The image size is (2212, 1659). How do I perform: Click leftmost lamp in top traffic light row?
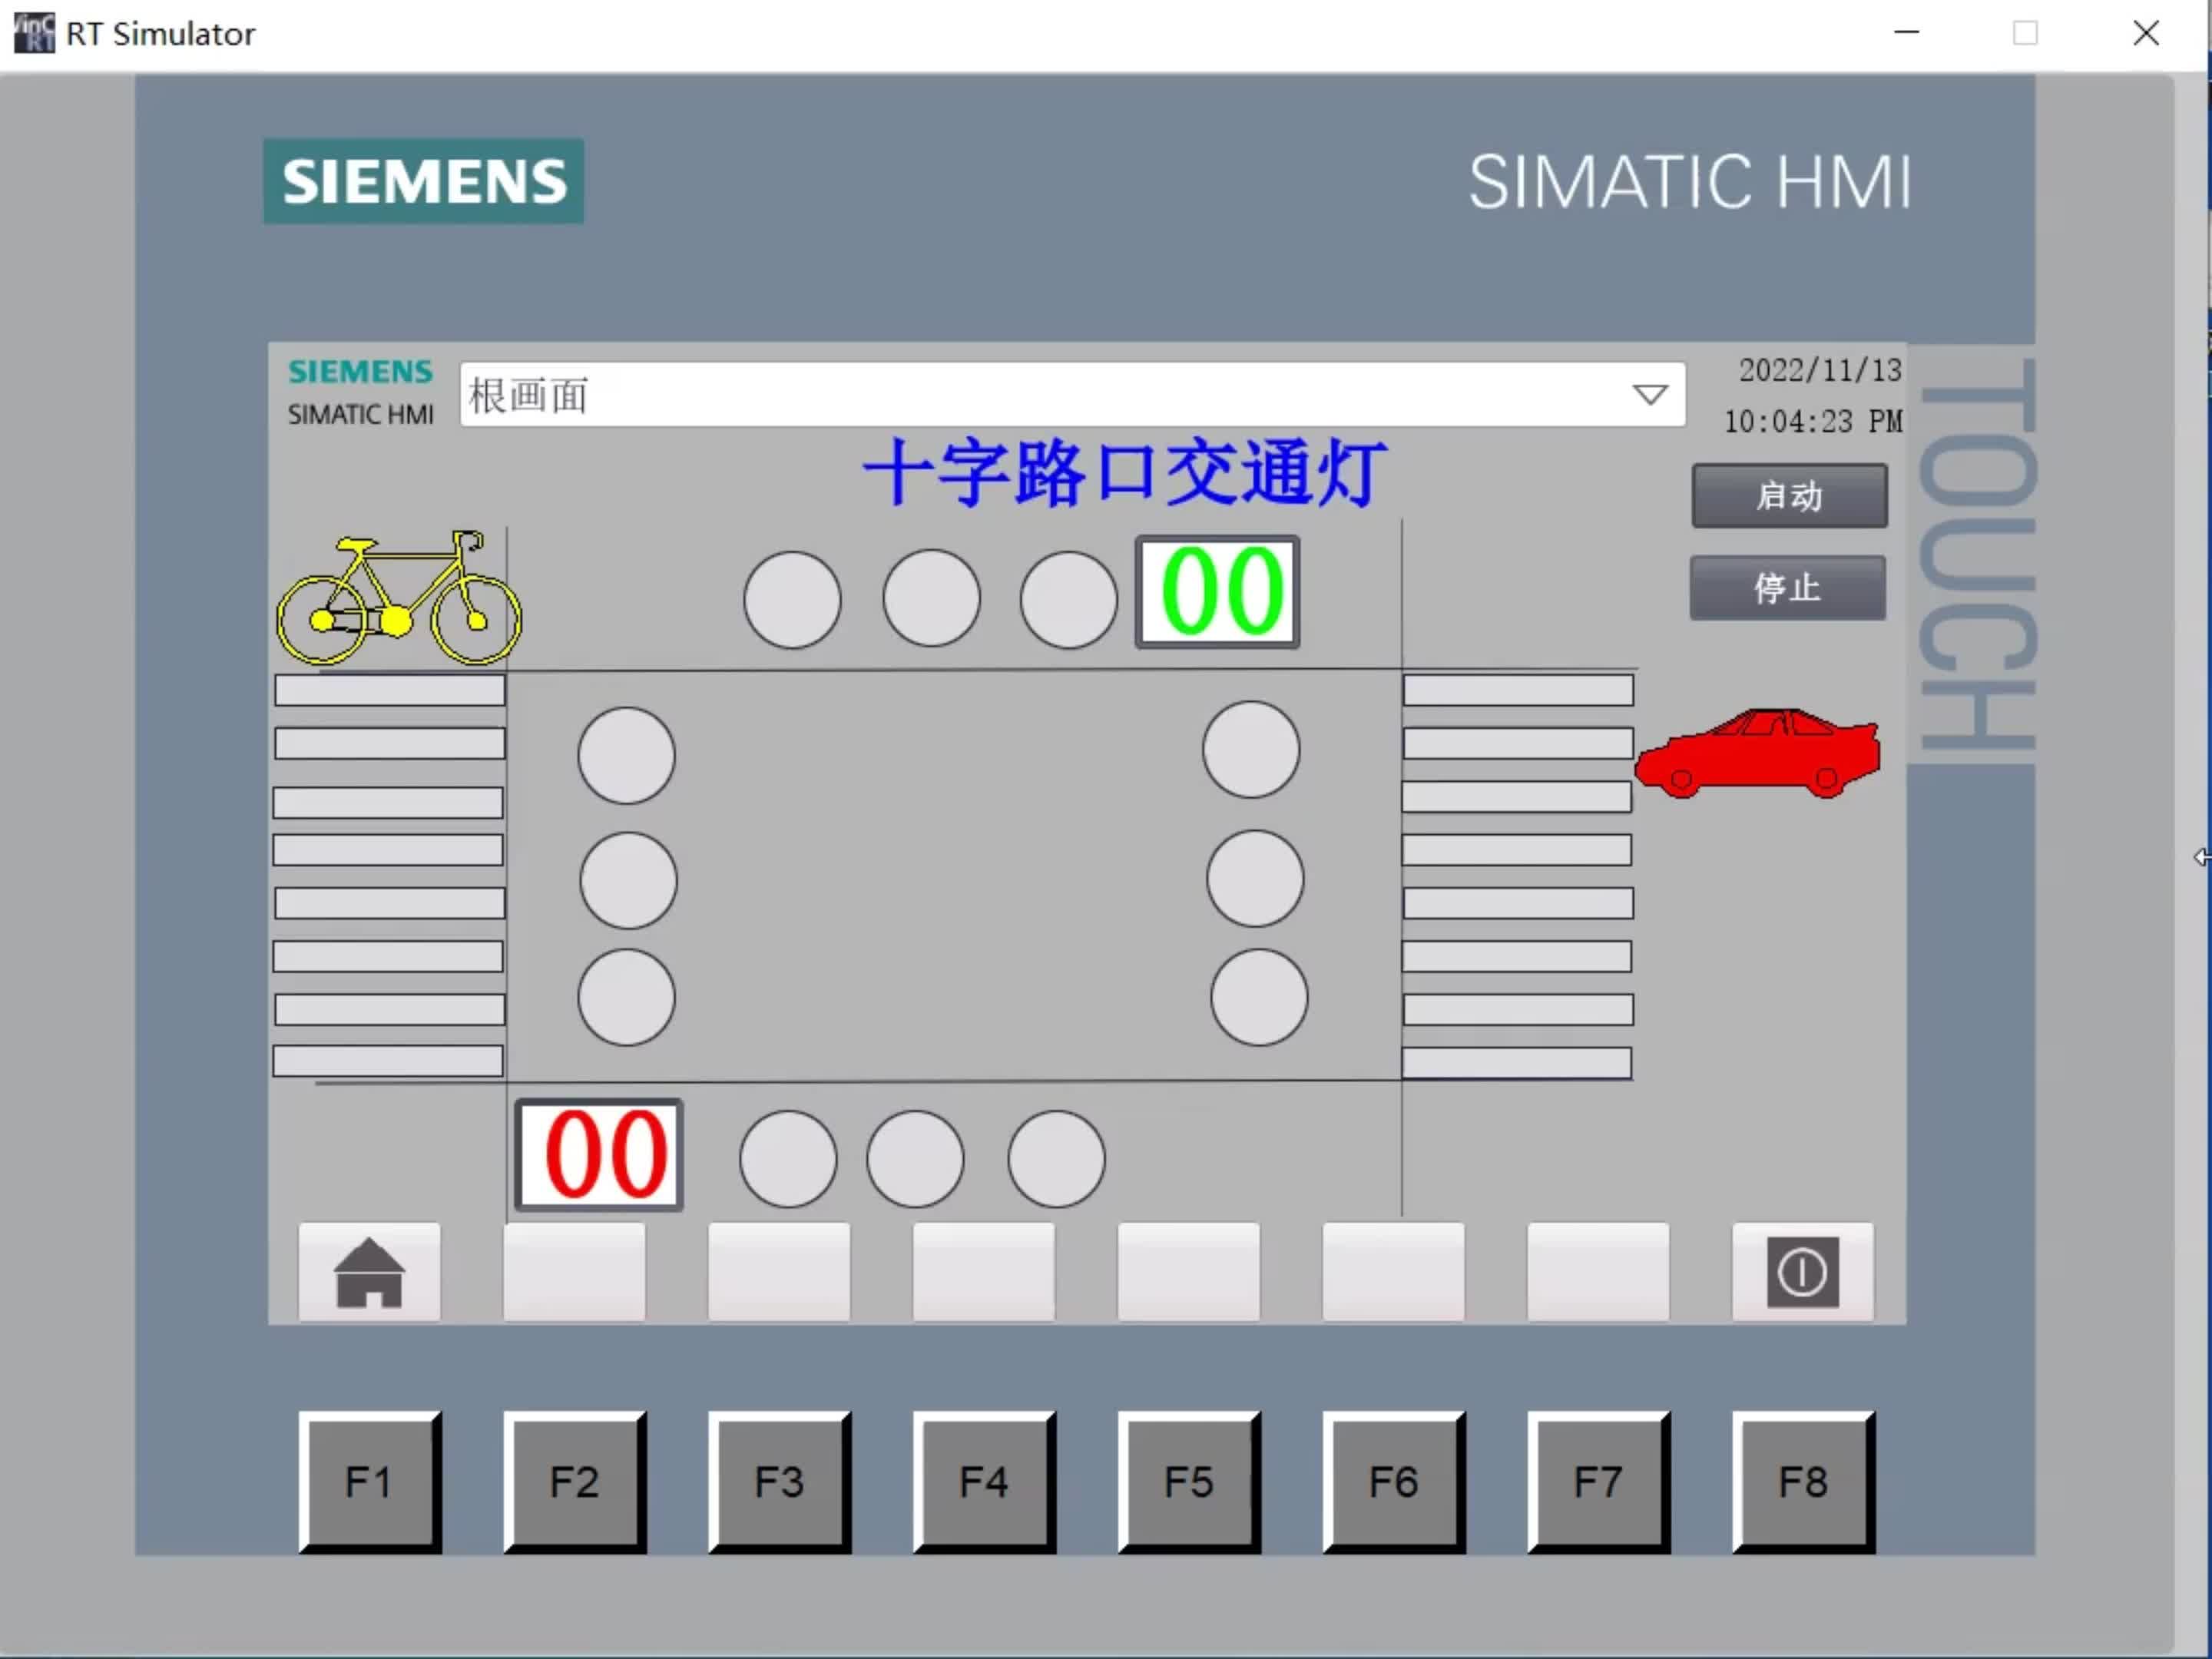click(792, 600)
